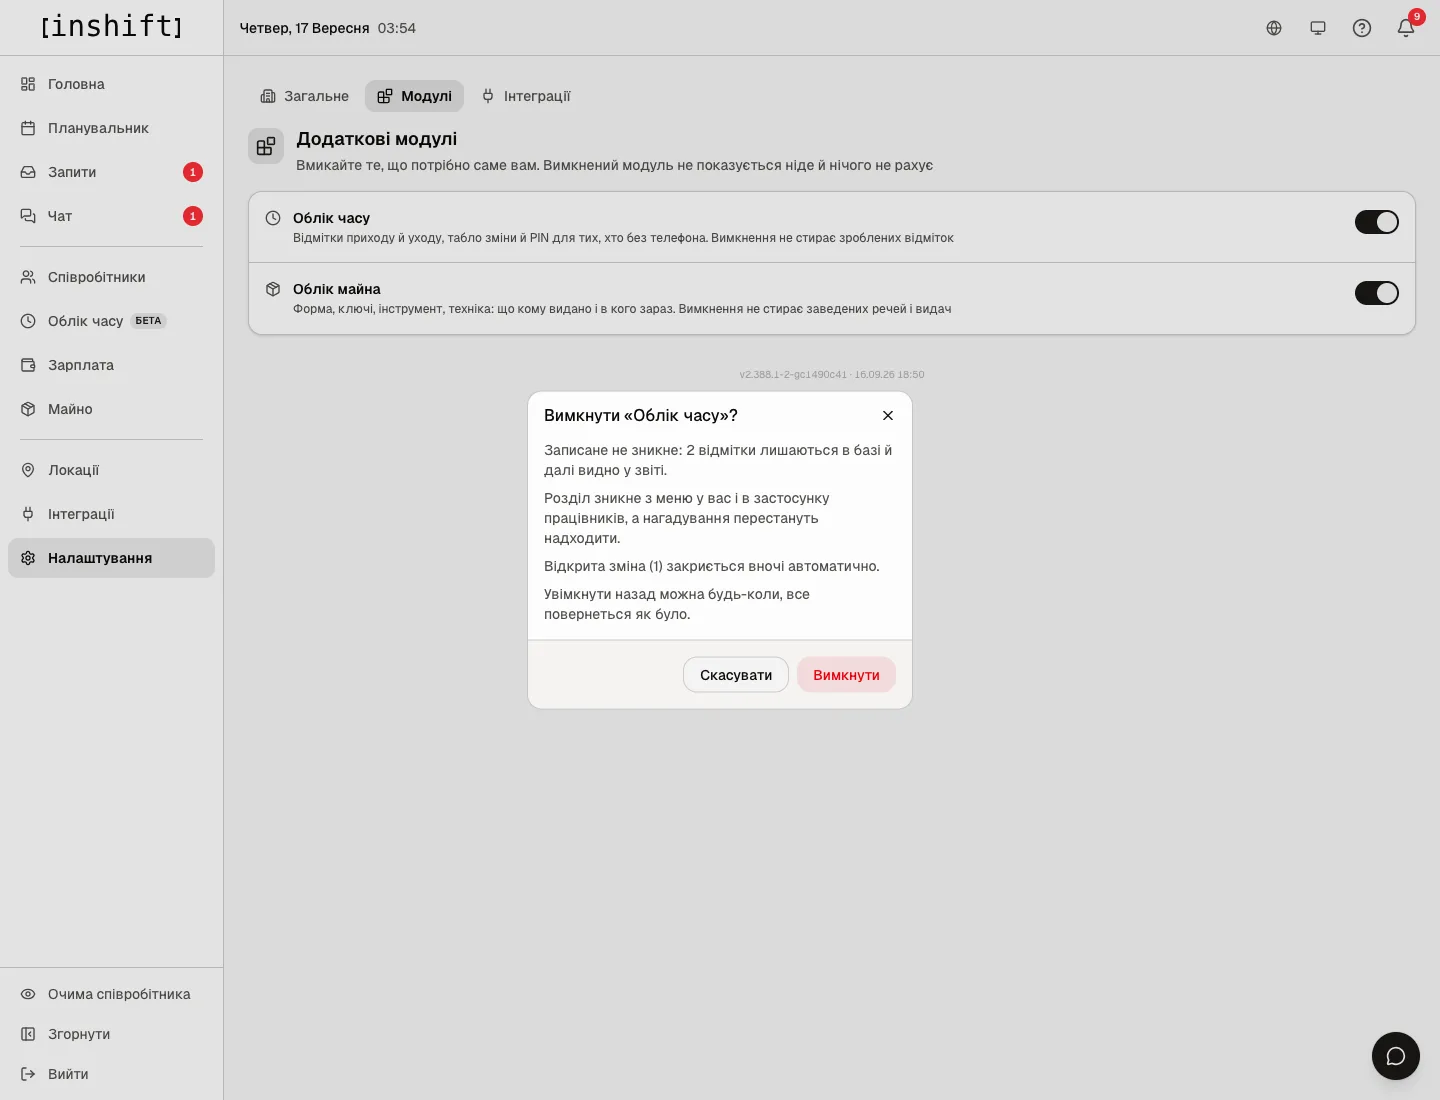Open Чат in the sidebar
The width and height of the screenshot is (1440, 1100).
(111, 216)
